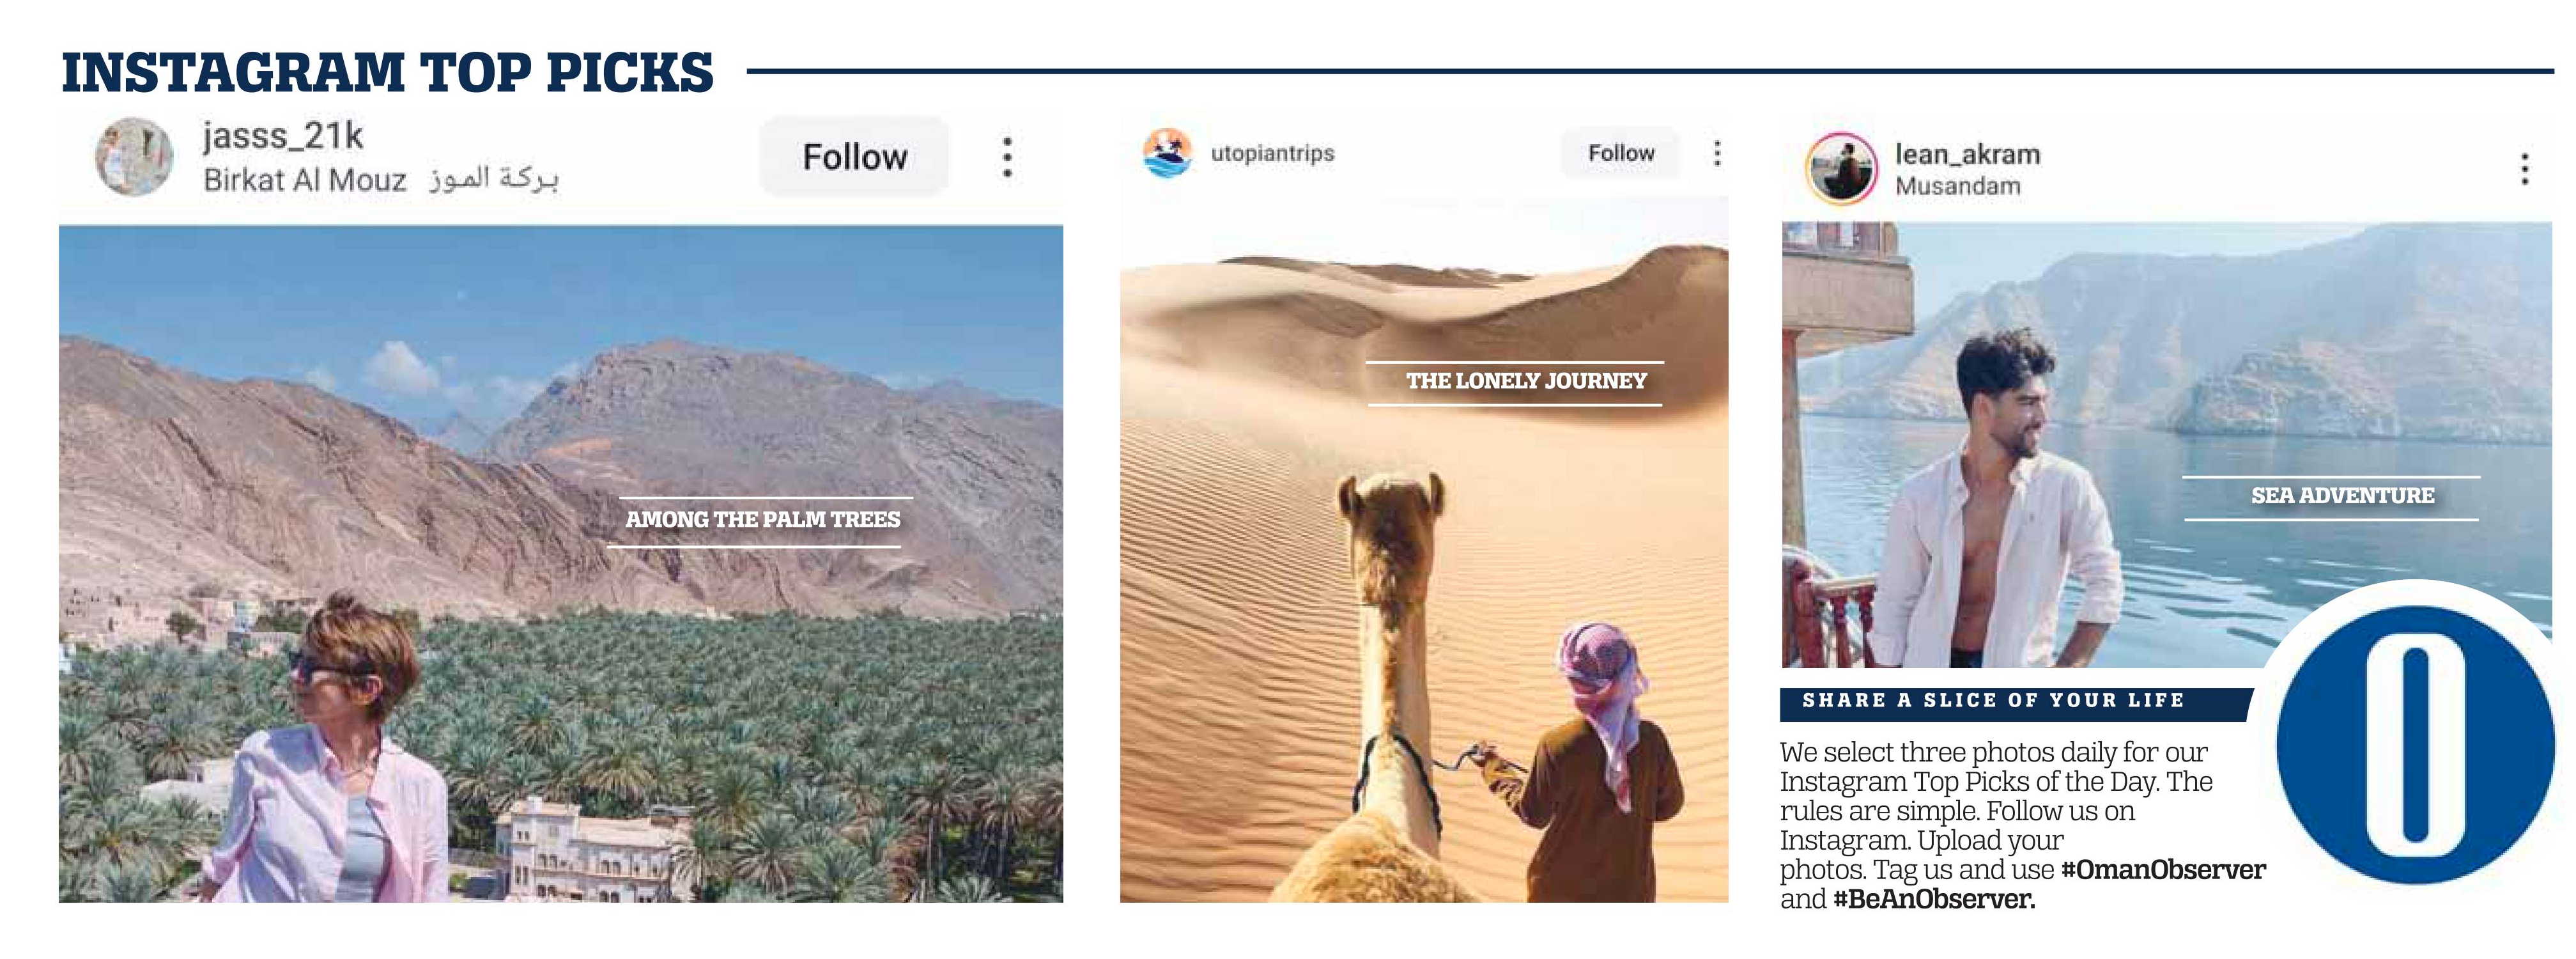Click the utopiantrips profile avatar
Viewport: 2576px width, 959px height.
[x=1167, y=153]
